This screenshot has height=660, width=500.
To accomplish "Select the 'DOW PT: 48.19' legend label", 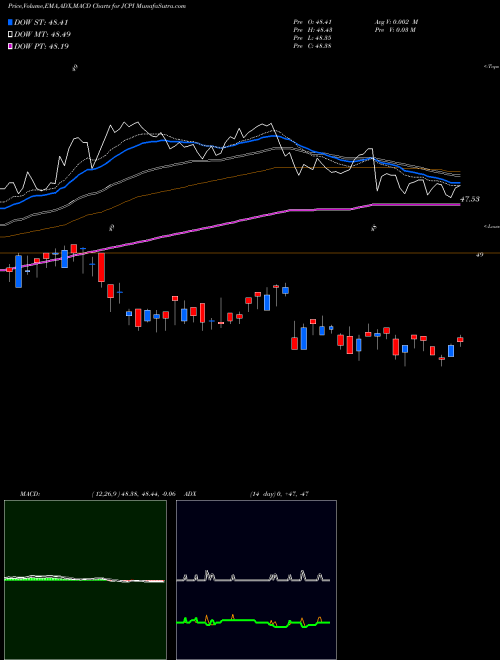I will coord(41,46).
